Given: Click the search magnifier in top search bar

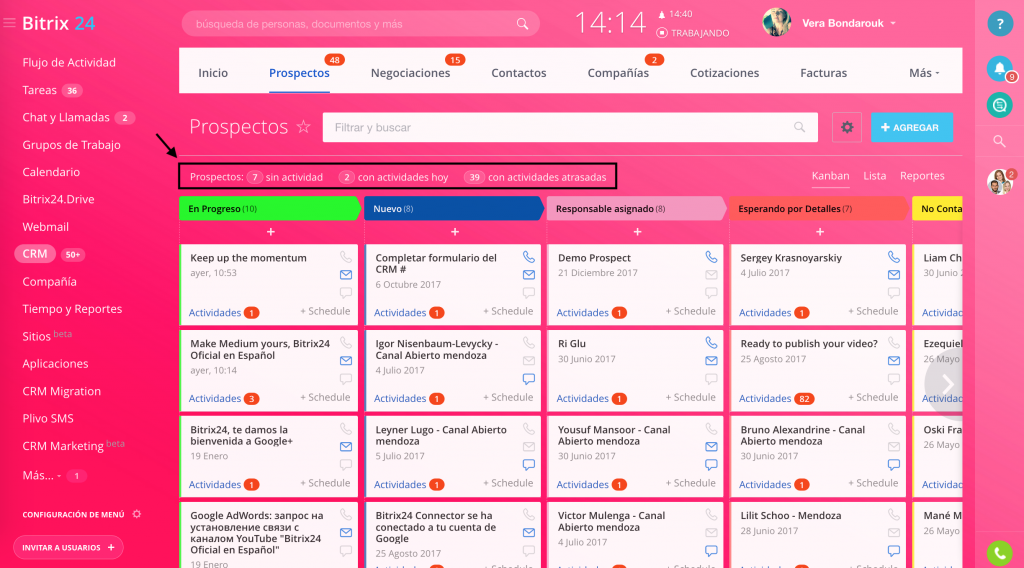Looking at the screenshot, I should [x=522, y=24].
